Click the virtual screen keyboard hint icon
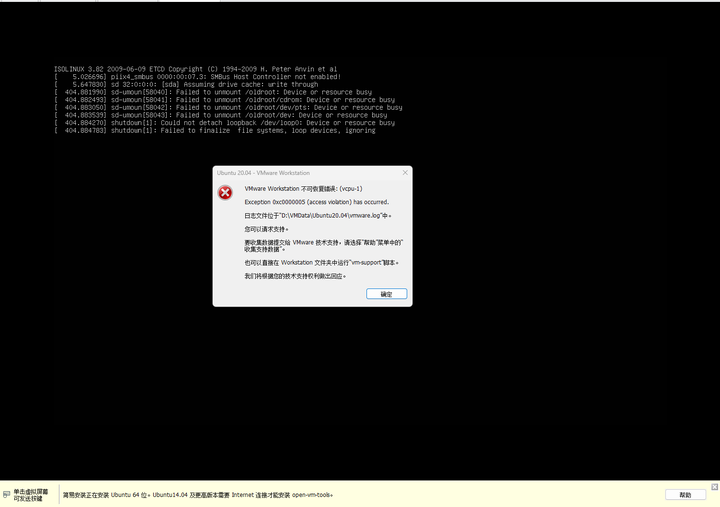The height and width of the screenshot is (507, 720). 6,495
